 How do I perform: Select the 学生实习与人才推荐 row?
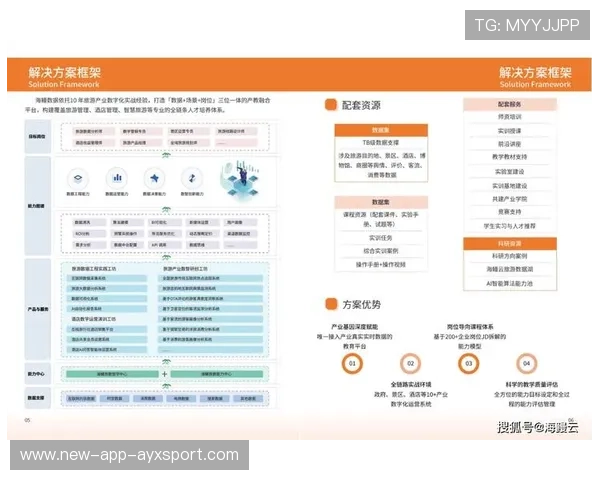(510, 226)
